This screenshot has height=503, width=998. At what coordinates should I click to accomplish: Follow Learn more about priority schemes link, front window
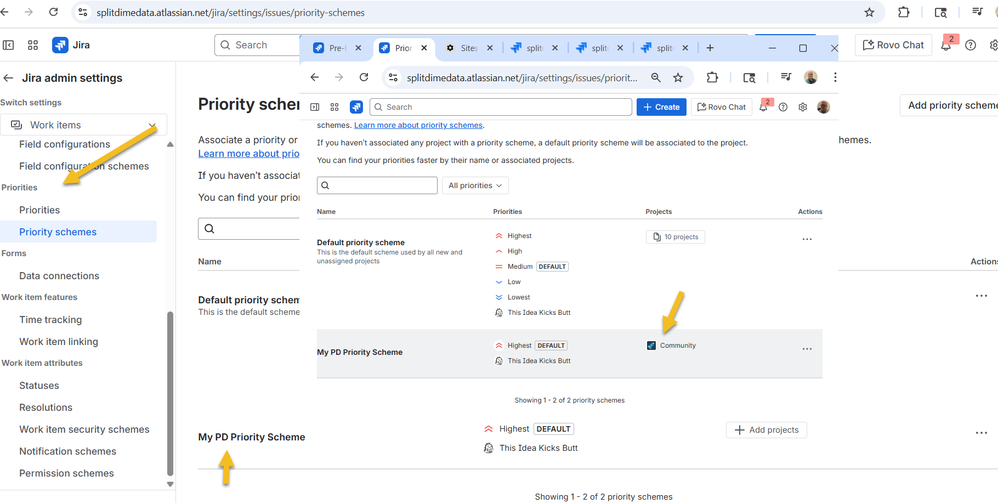pyautogui.click(x=419, y=125)
